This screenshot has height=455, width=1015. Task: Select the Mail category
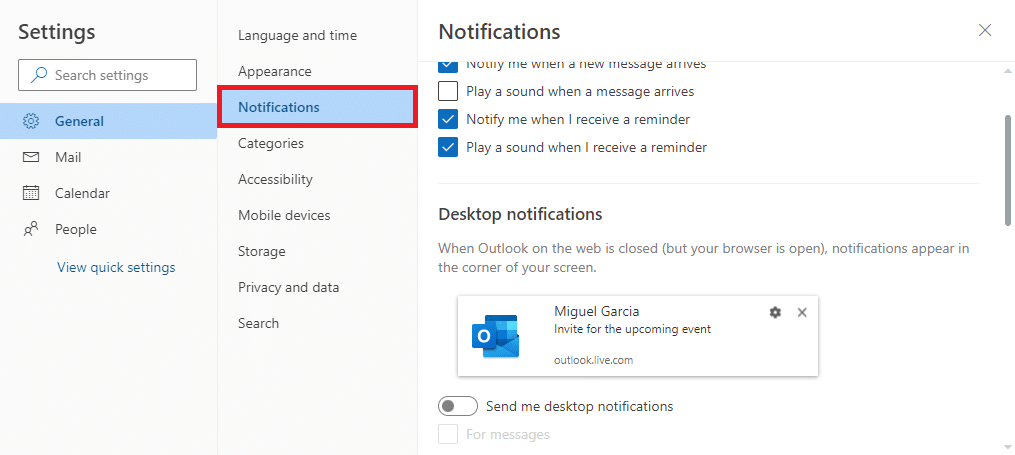pos(108,157)
